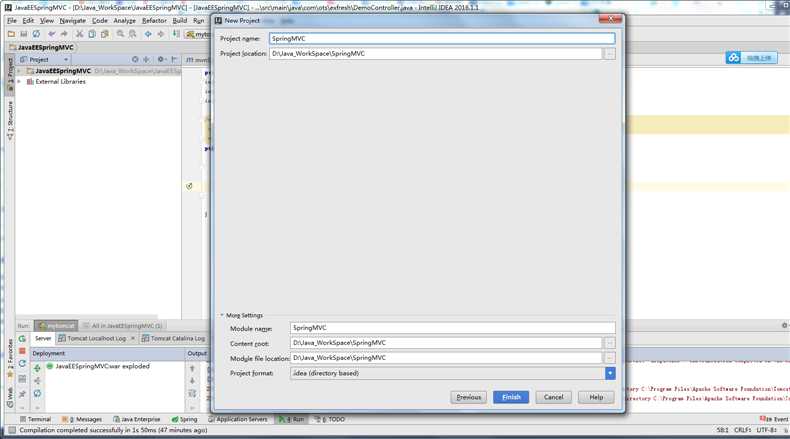Click the Open folder toolbar icon
Viewport: 790px width, 439px height.
(11, 34)
